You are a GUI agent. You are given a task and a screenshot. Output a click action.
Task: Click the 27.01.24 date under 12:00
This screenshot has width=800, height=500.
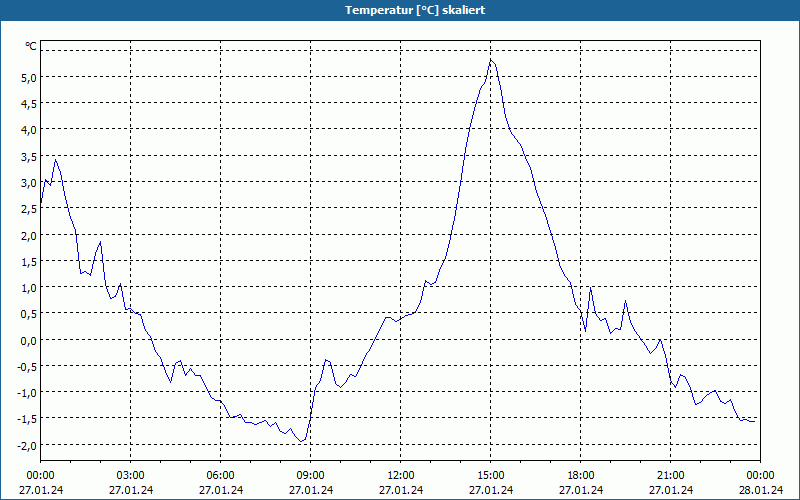[x=401, y=490]
